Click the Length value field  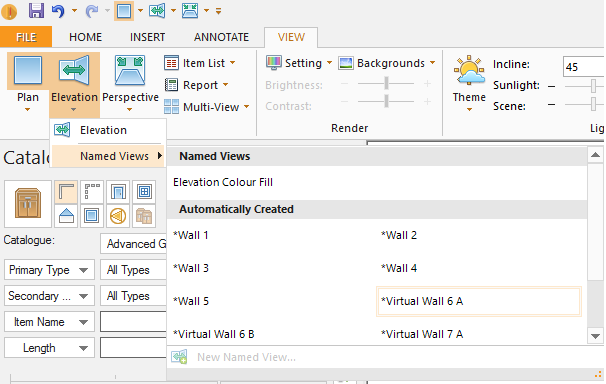134,348
